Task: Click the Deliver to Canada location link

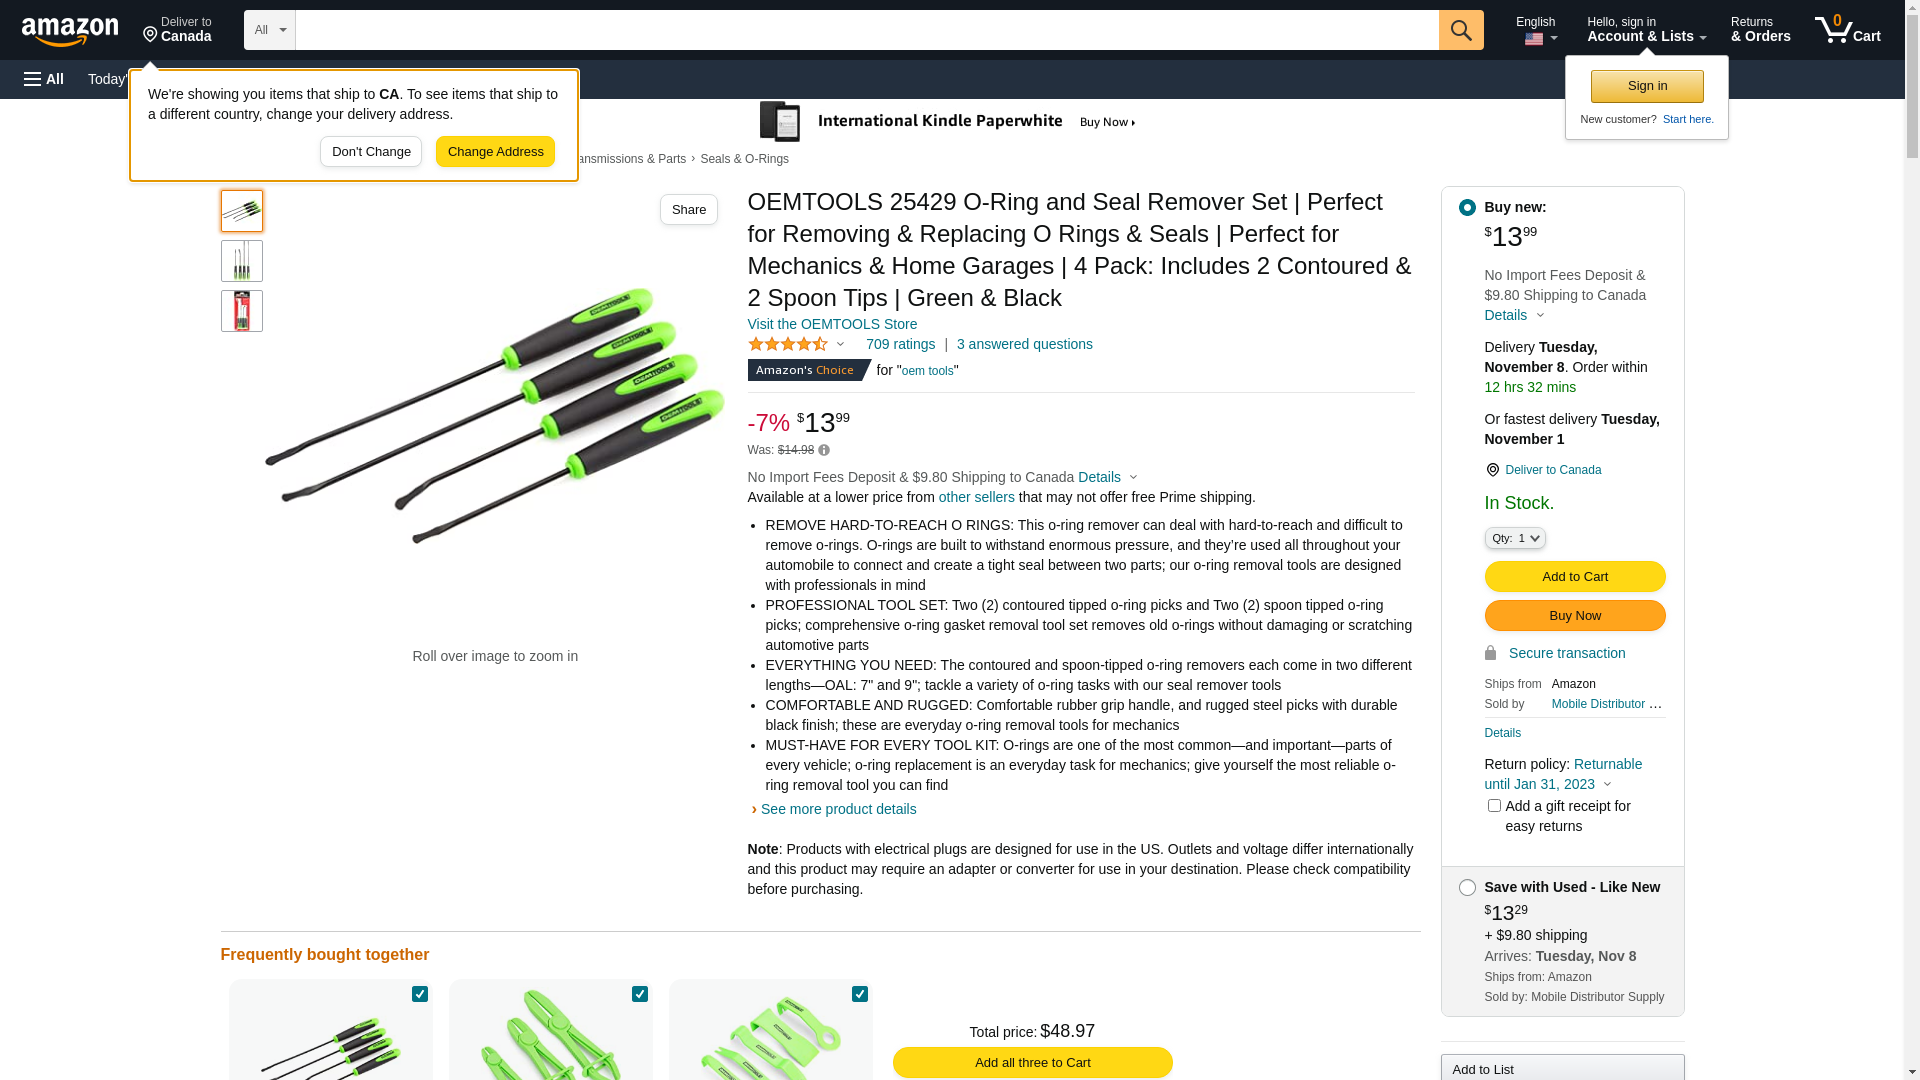Action: [x=1552, y=470]
